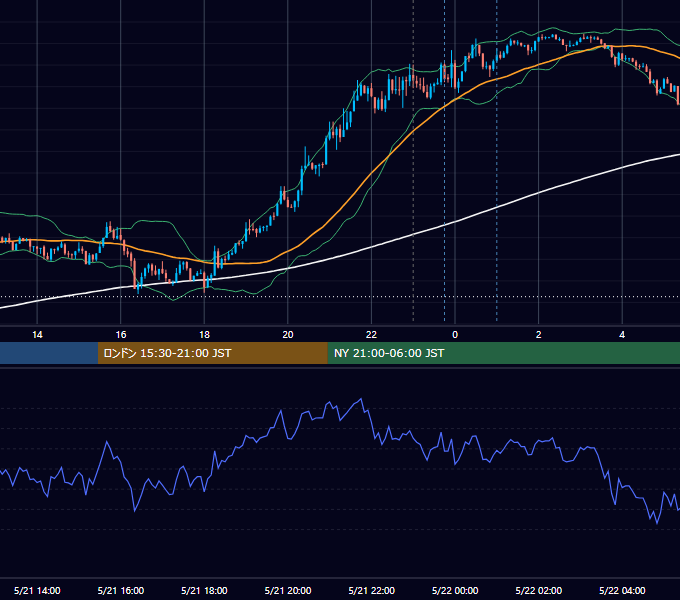Click the 4 hour axis label
This screenshot has height=600, width=680.
622,335
